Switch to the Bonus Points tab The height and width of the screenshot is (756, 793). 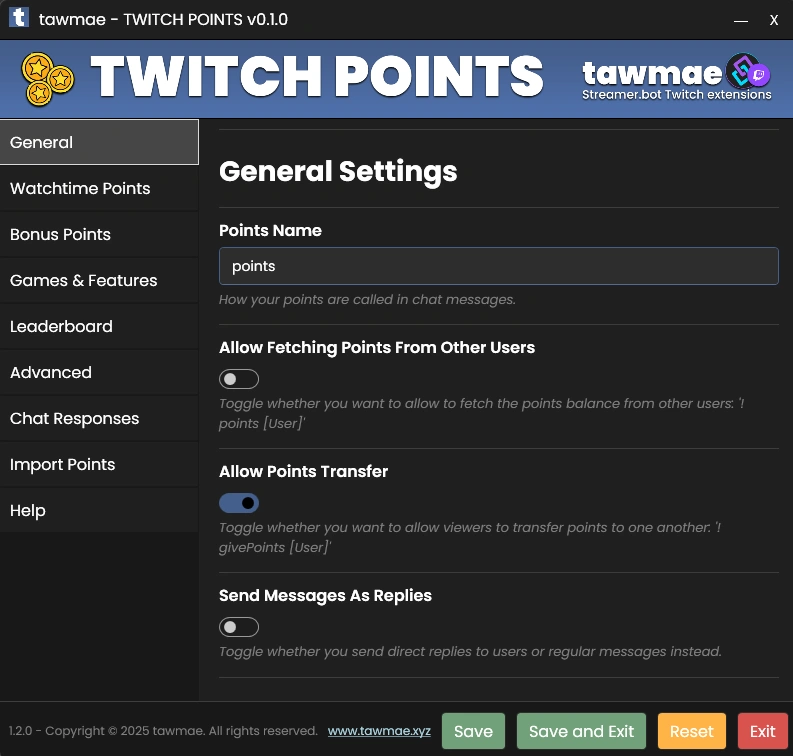[x=99, y=234]
